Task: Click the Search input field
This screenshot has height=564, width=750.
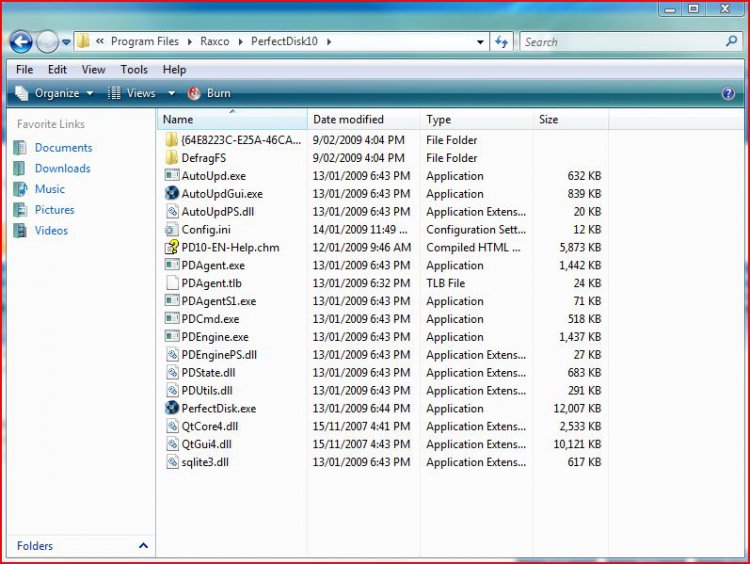Action: 622,42
